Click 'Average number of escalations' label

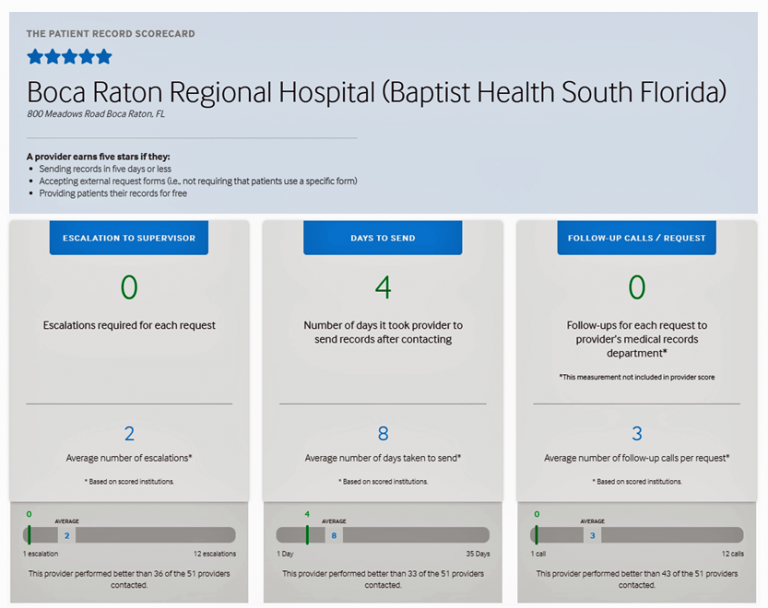(129, 458)
